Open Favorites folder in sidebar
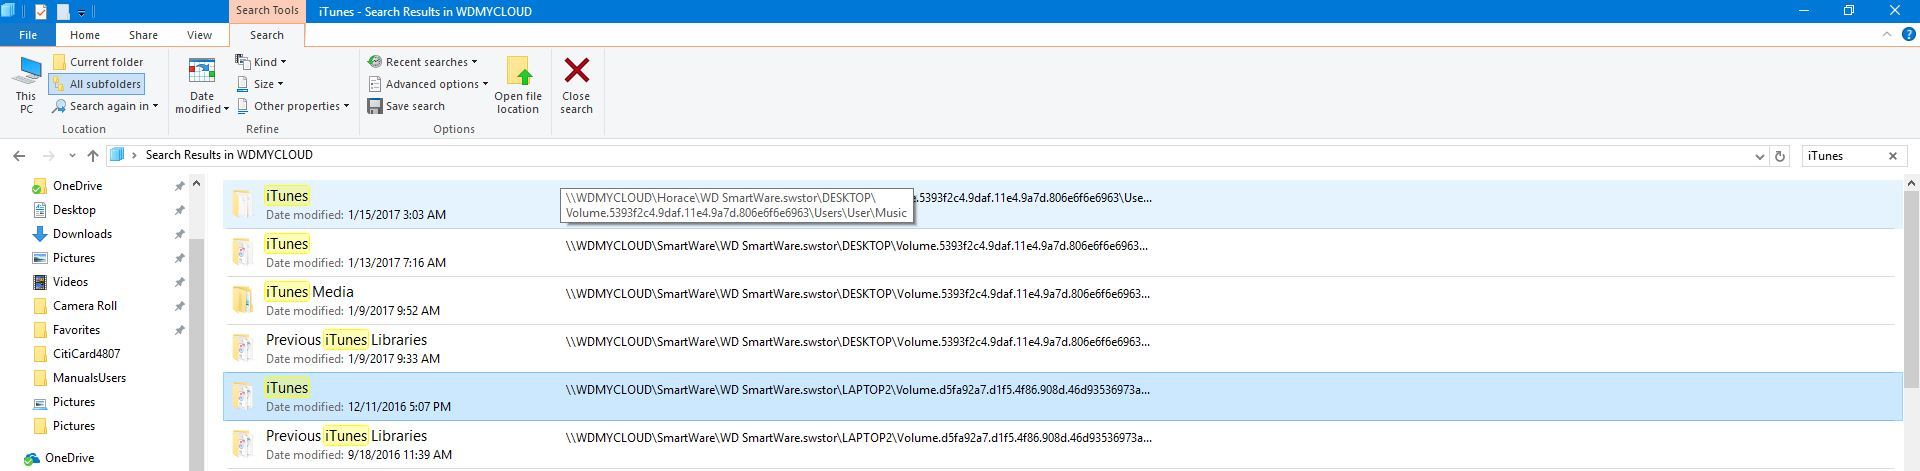Viewport: 1920px width, 471px height. (x=76, y=330)
